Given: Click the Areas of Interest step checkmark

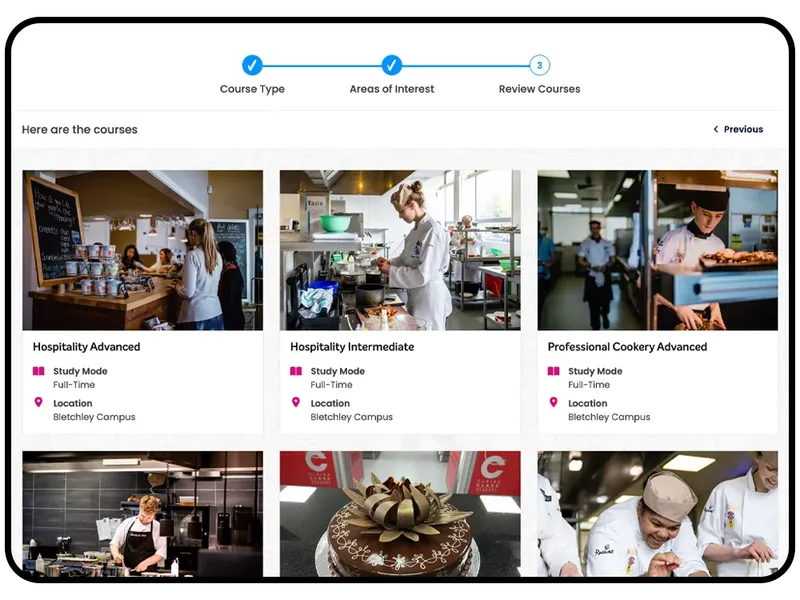Looking at the screenshot, I should pos(392,65).
